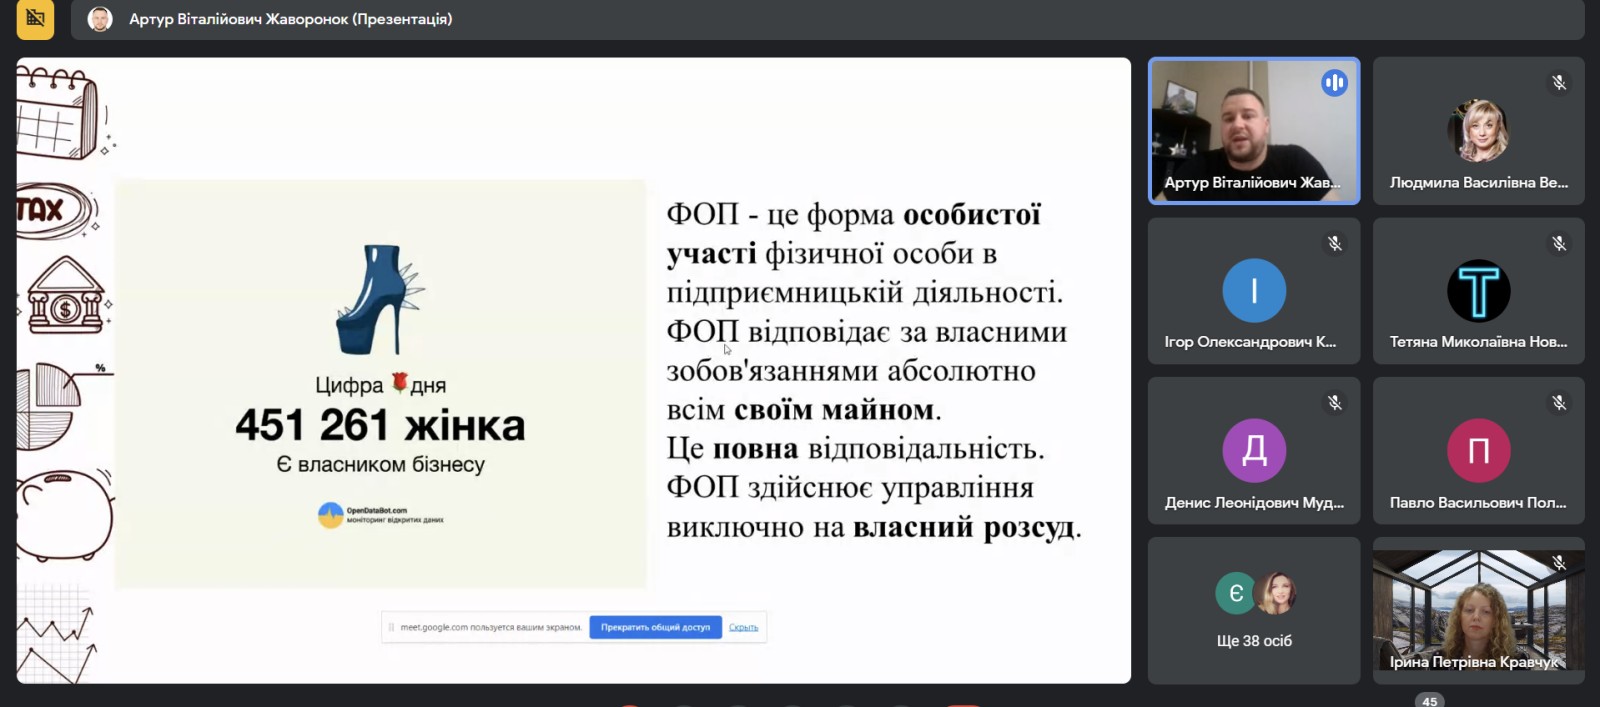Click the pink 'П' avatar of Павло Васильович
1600x707 pixels.
1478,450
